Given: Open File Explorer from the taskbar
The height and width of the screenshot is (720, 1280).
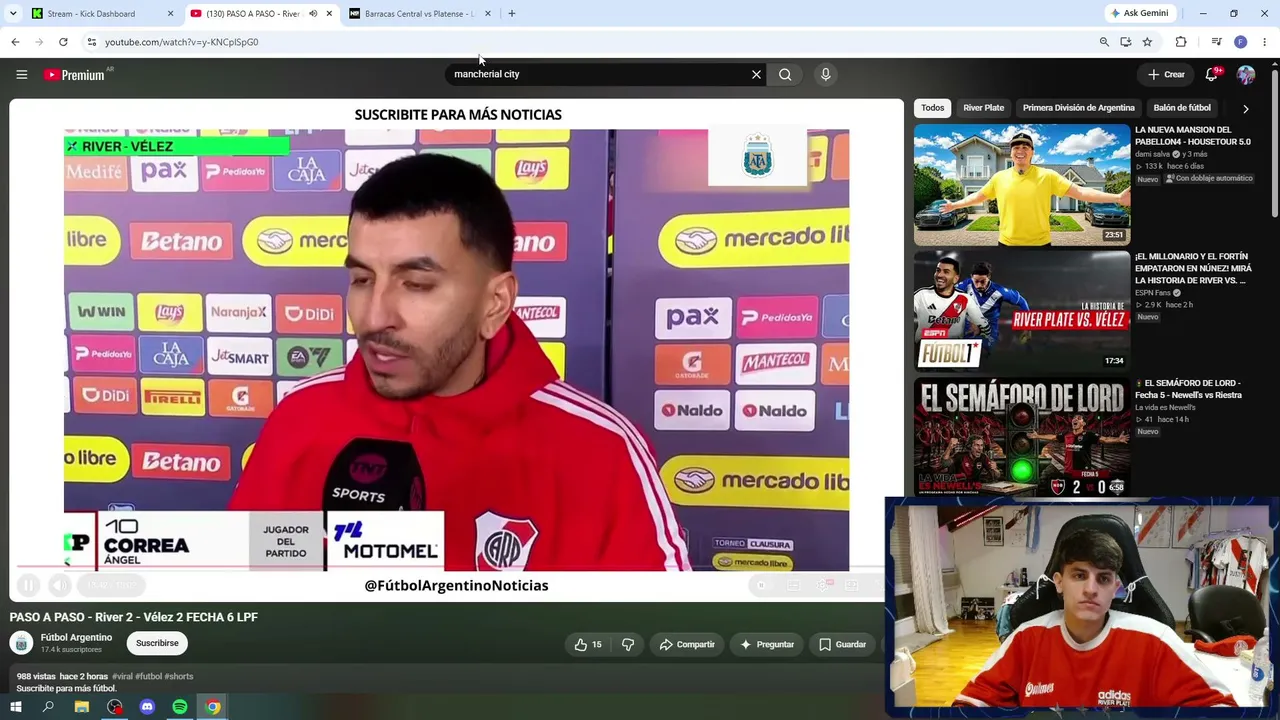Looking at the screenshot, I should click(x=82, y=707).
